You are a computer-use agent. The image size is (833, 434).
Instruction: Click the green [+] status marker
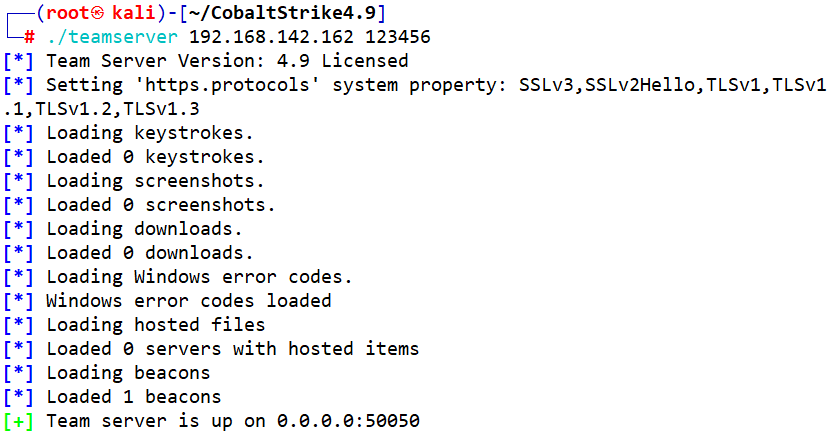(x=18, y=421)
